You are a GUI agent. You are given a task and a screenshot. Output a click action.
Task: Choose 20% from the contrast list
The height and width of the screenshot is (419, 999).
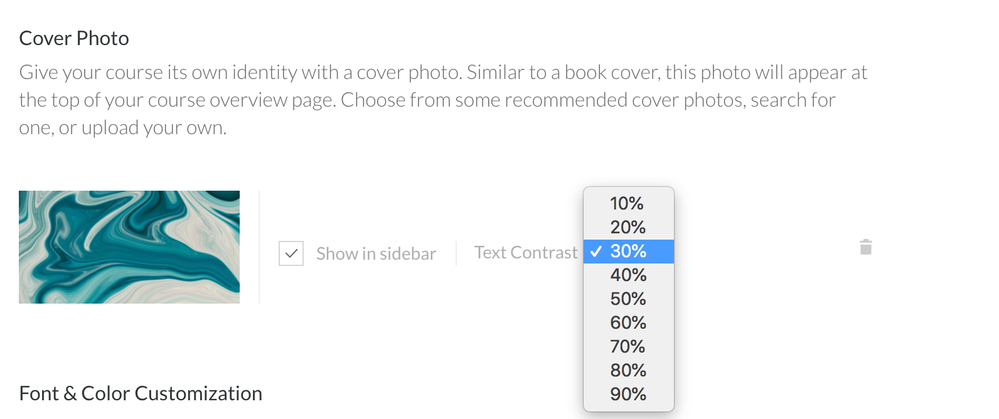(x=628, y=227)
